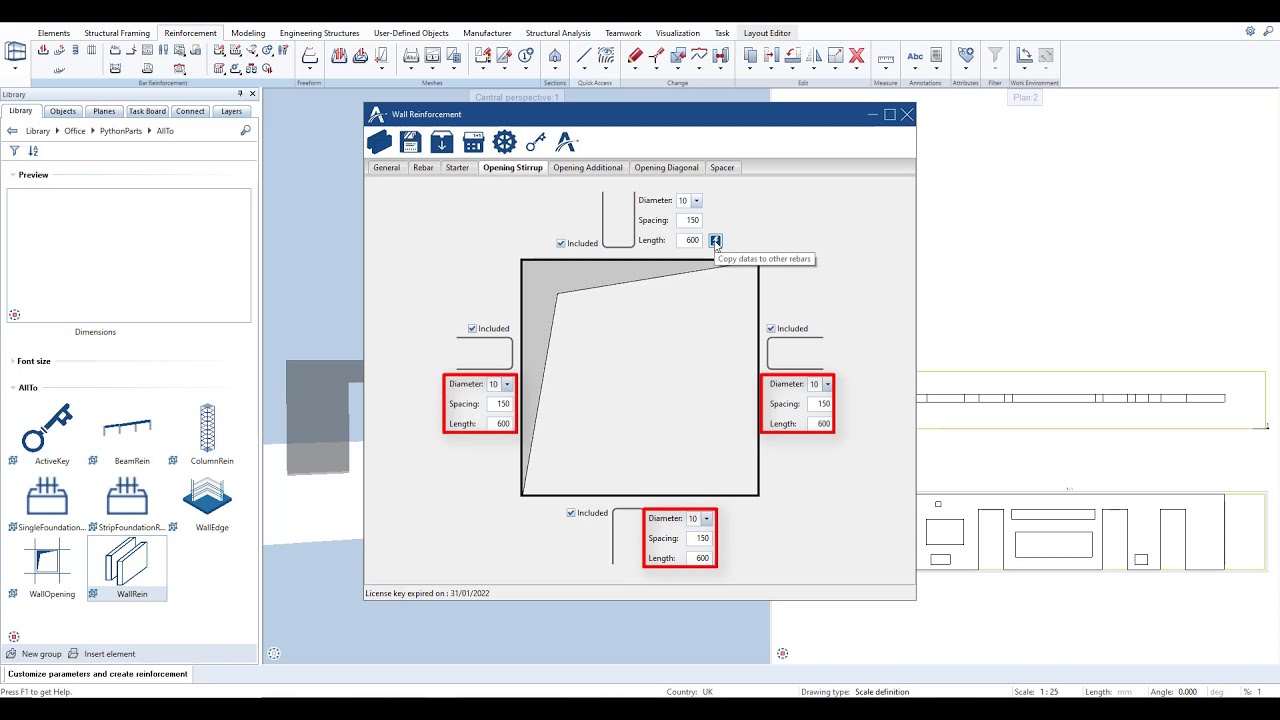Click the filter funnel icon in Library panel
This screenshot has height=720, width=1280.
coord(14,151)
